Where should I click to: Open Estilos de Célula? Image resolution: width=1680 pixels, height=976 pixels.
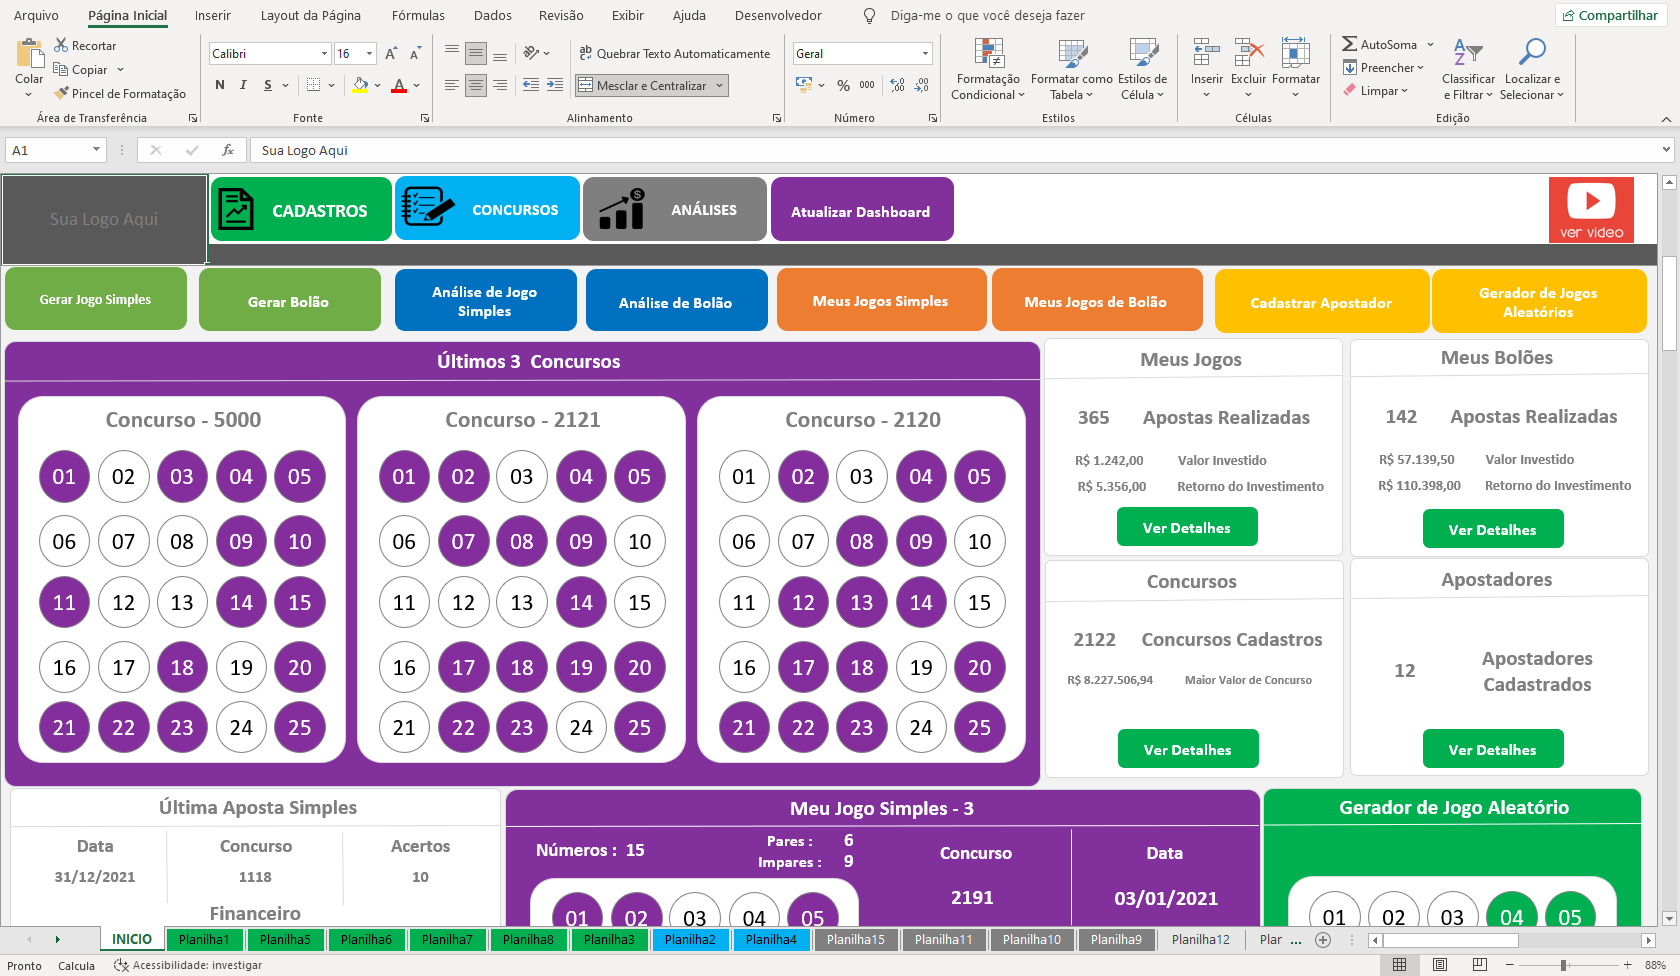[x=1142, y=70]
